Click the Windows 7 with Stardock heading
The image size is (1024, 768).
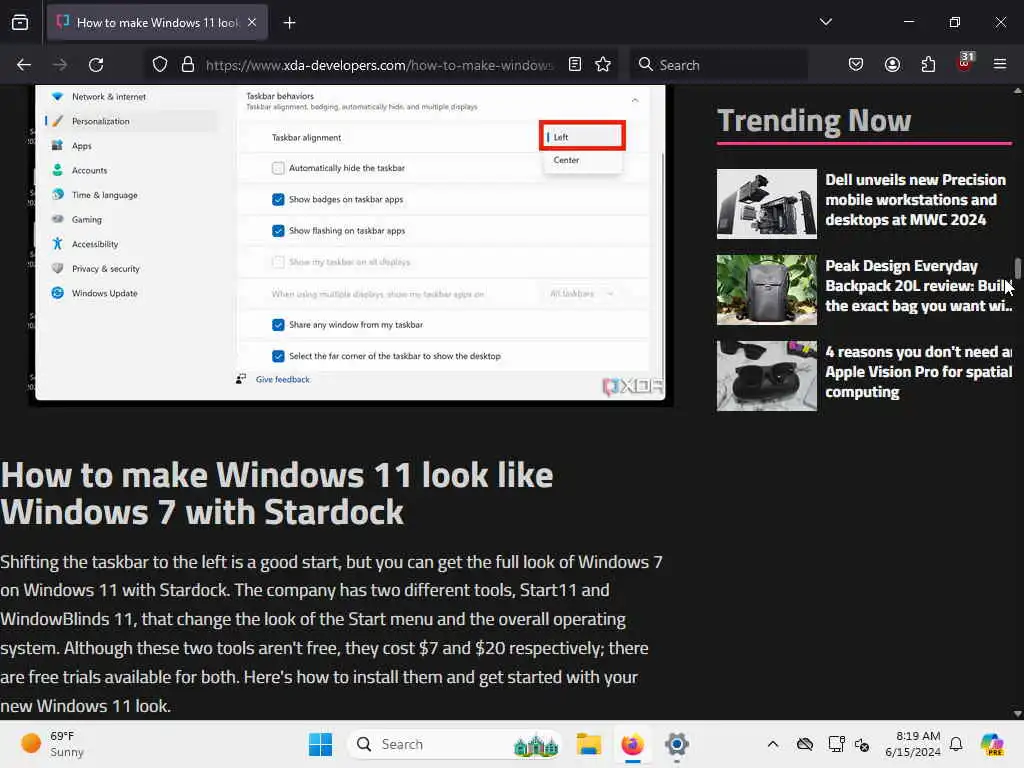click(x=277, y=494)
